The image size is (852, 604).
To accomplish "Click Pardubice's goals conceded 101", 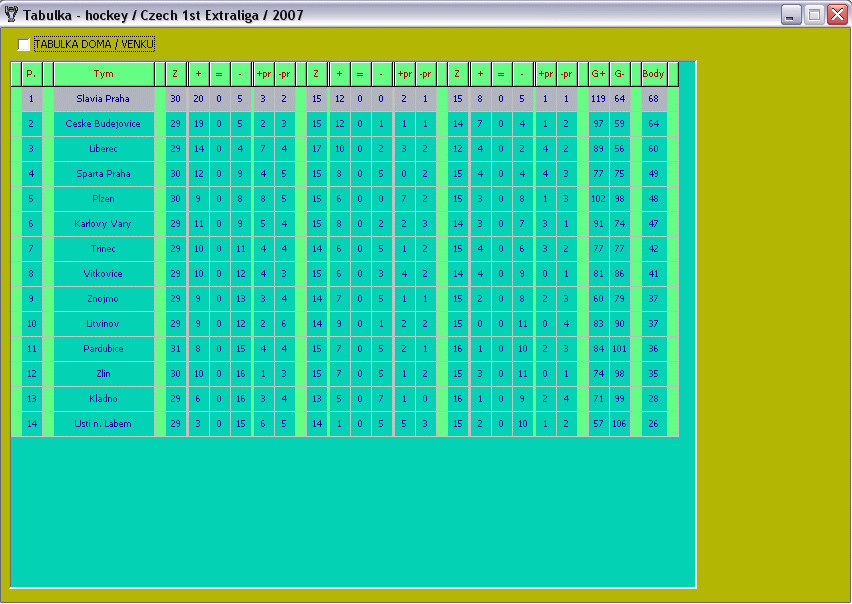I will tap(619, 349).
